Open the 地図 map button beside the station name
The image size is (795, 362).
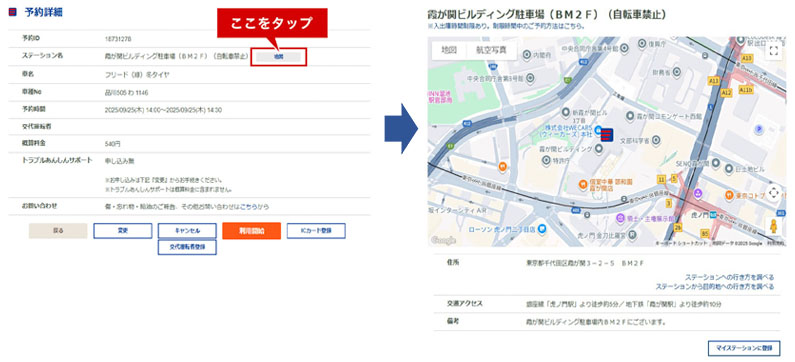[278, 57]
